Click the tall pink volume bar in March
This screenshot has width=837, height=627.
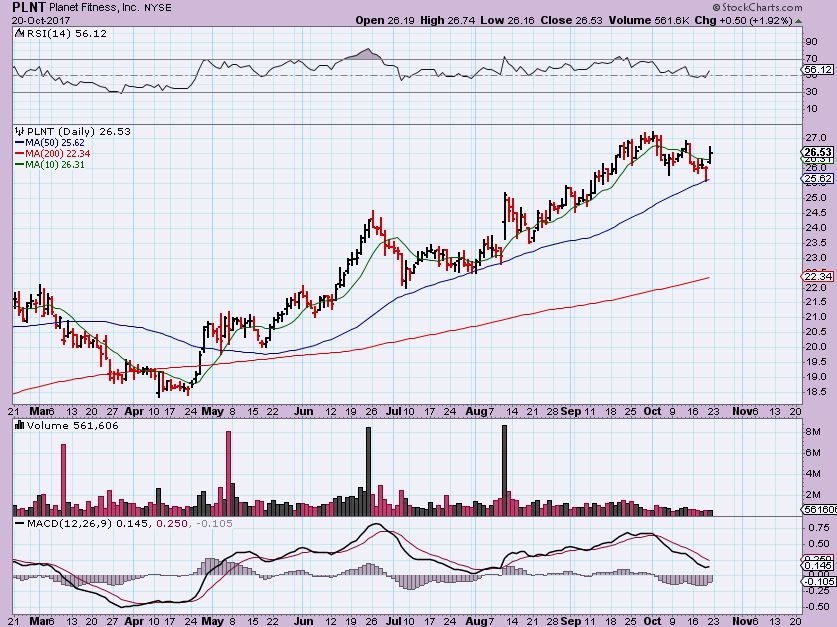(63, 480)
